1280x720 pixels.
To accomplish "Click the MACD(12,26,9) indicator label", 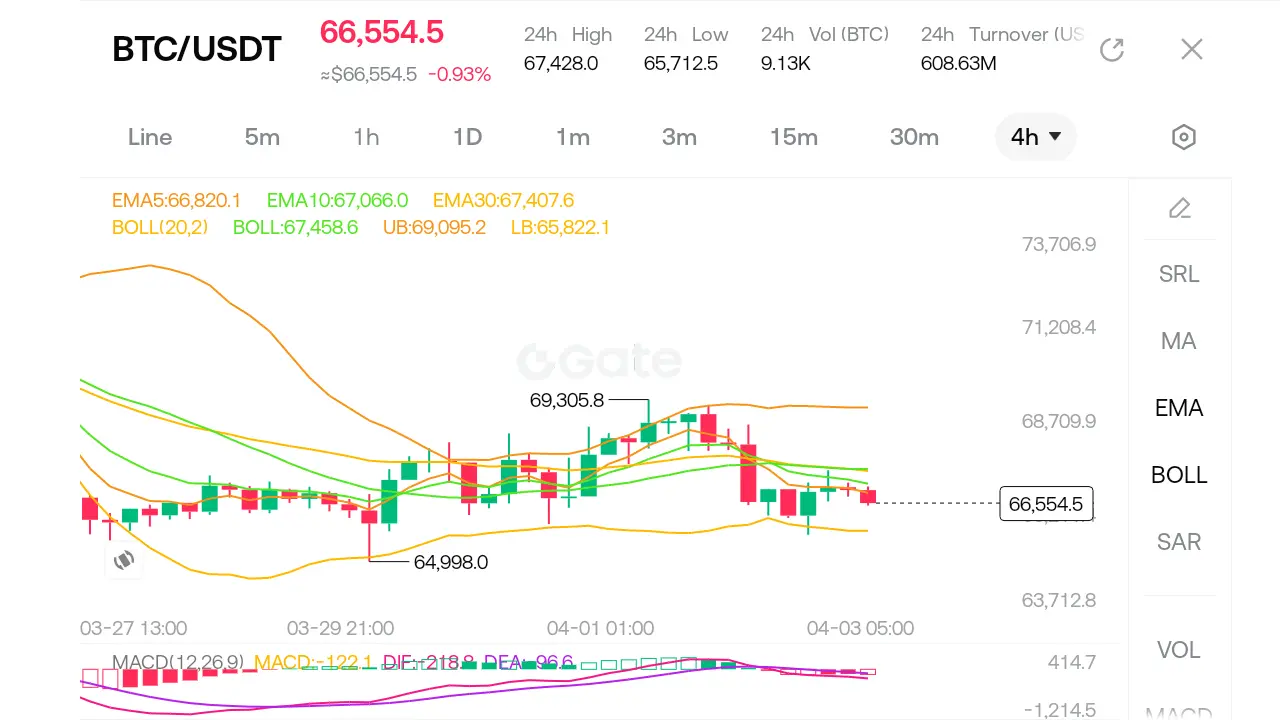I will 178,662.
